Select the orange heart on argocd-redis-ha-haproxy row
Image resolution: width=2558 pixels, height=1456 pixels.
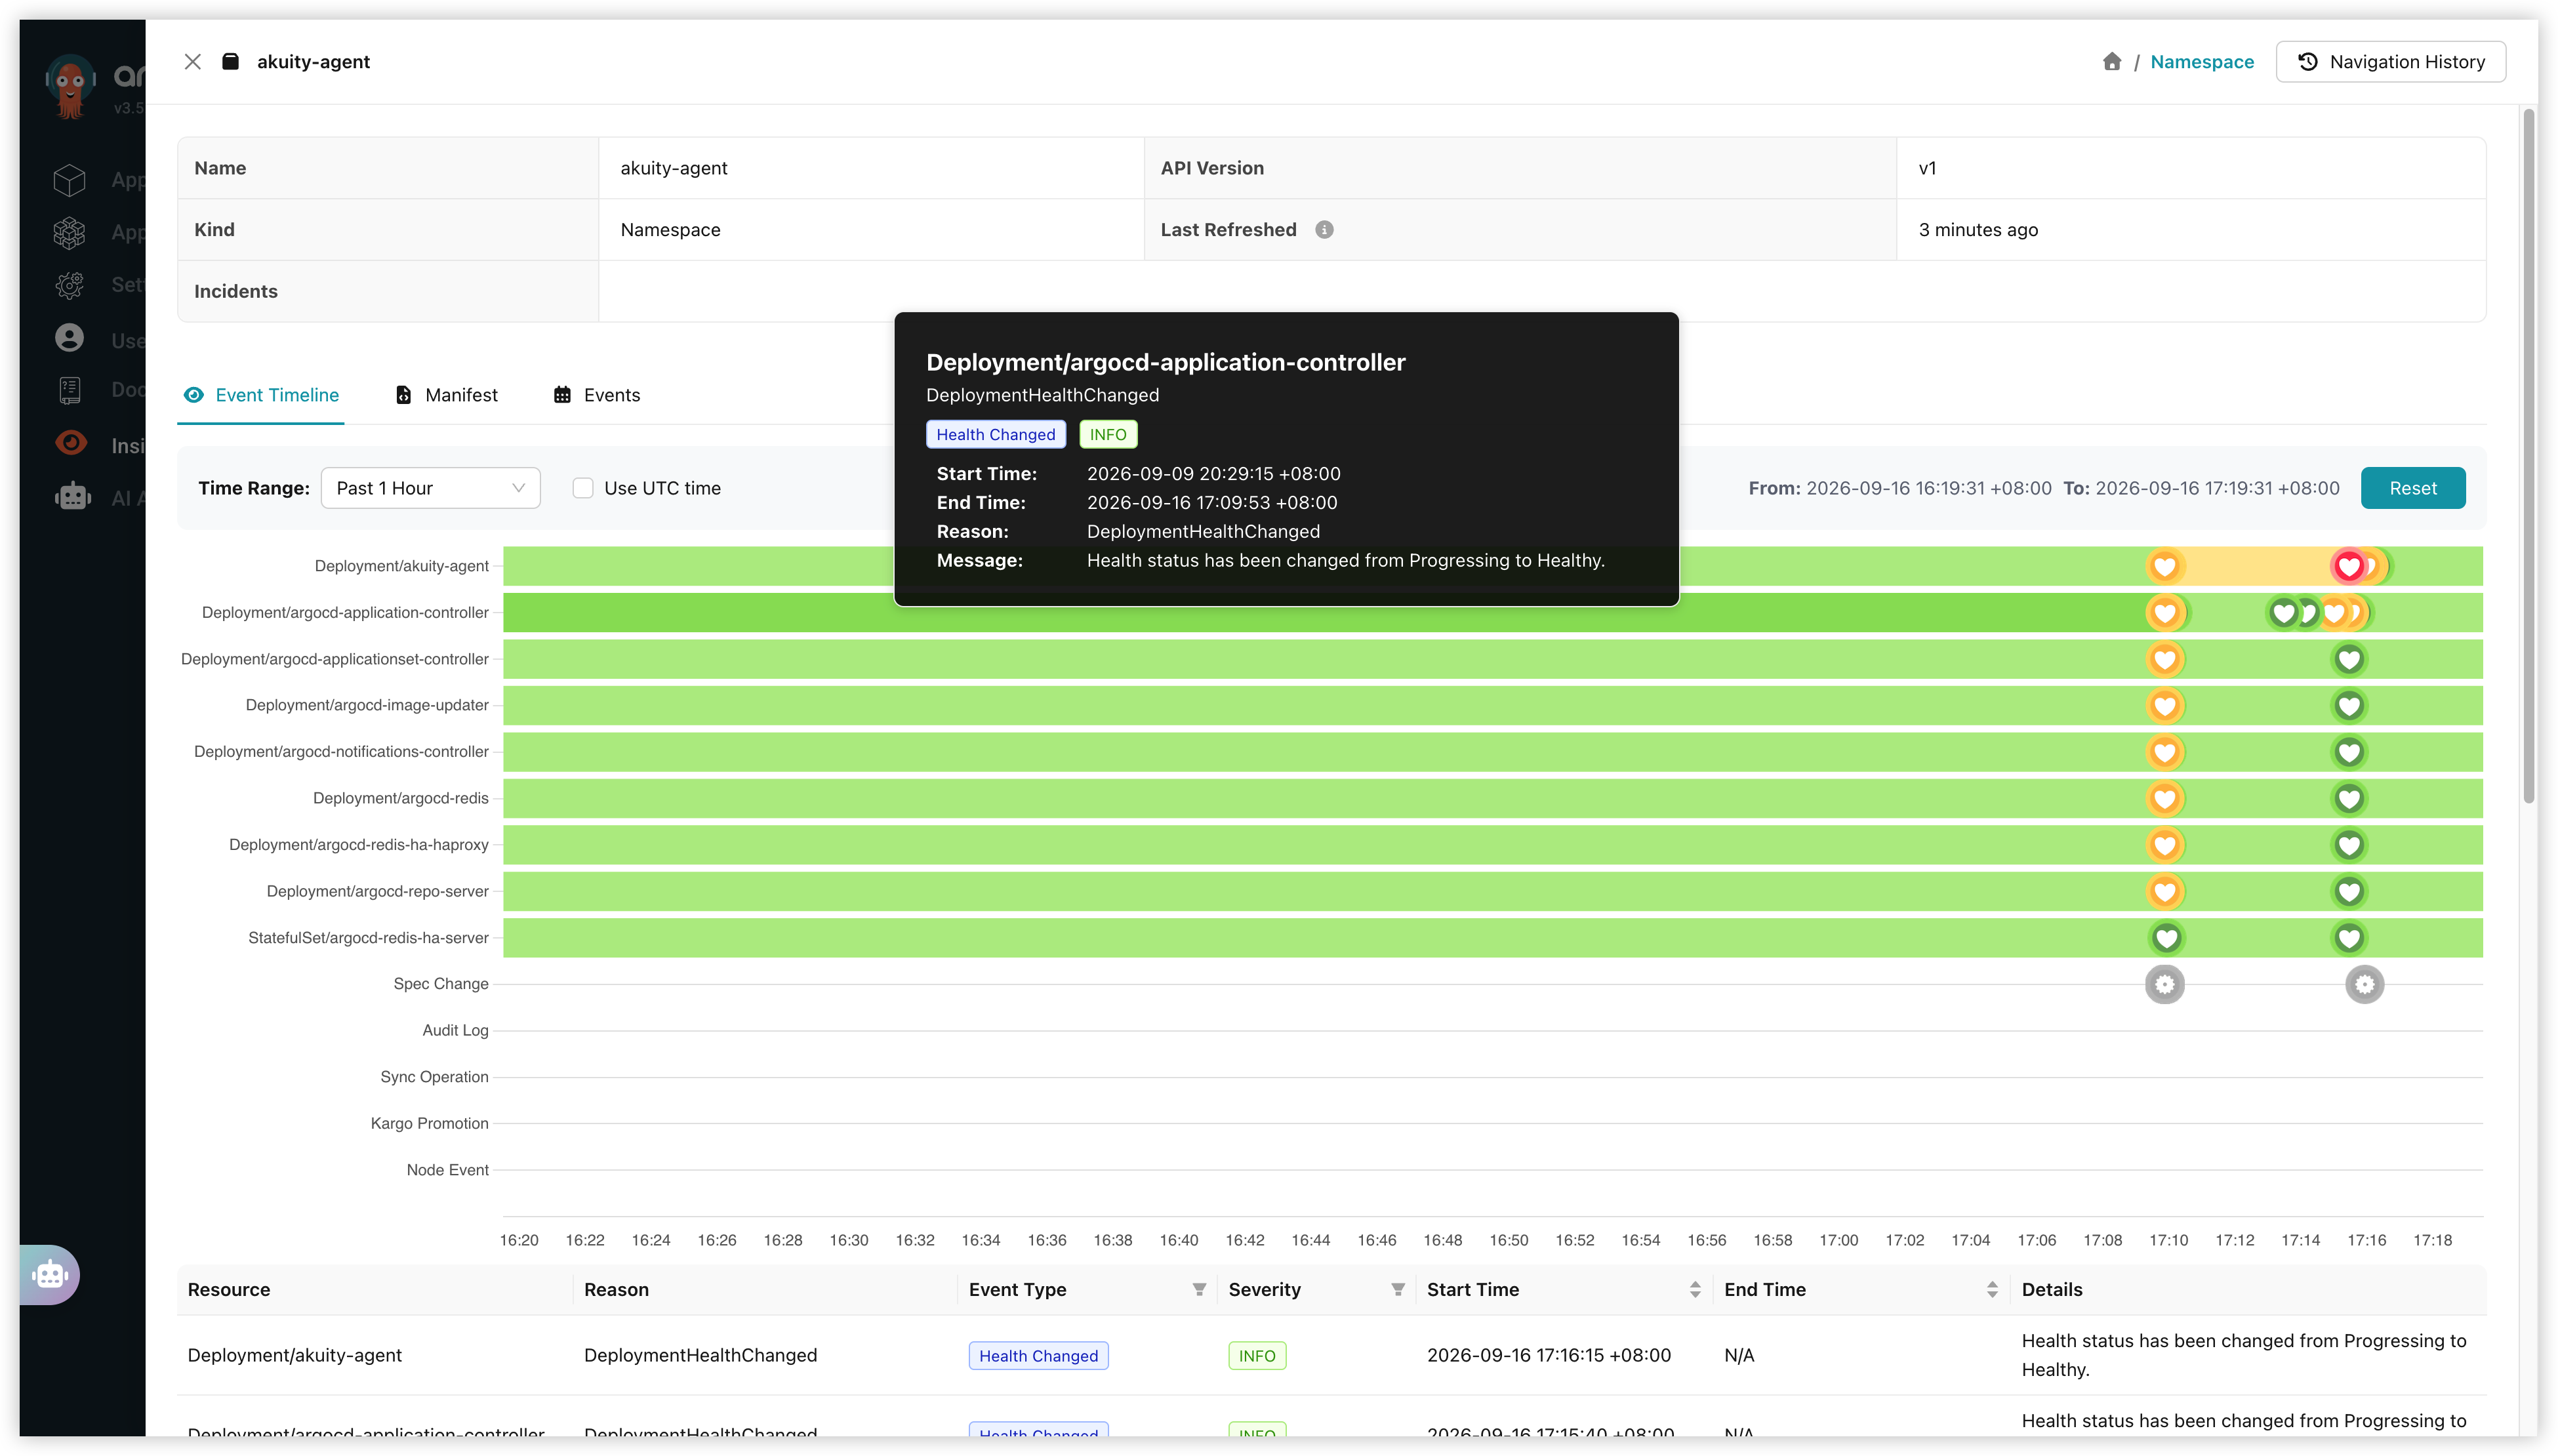[2164, 845]
